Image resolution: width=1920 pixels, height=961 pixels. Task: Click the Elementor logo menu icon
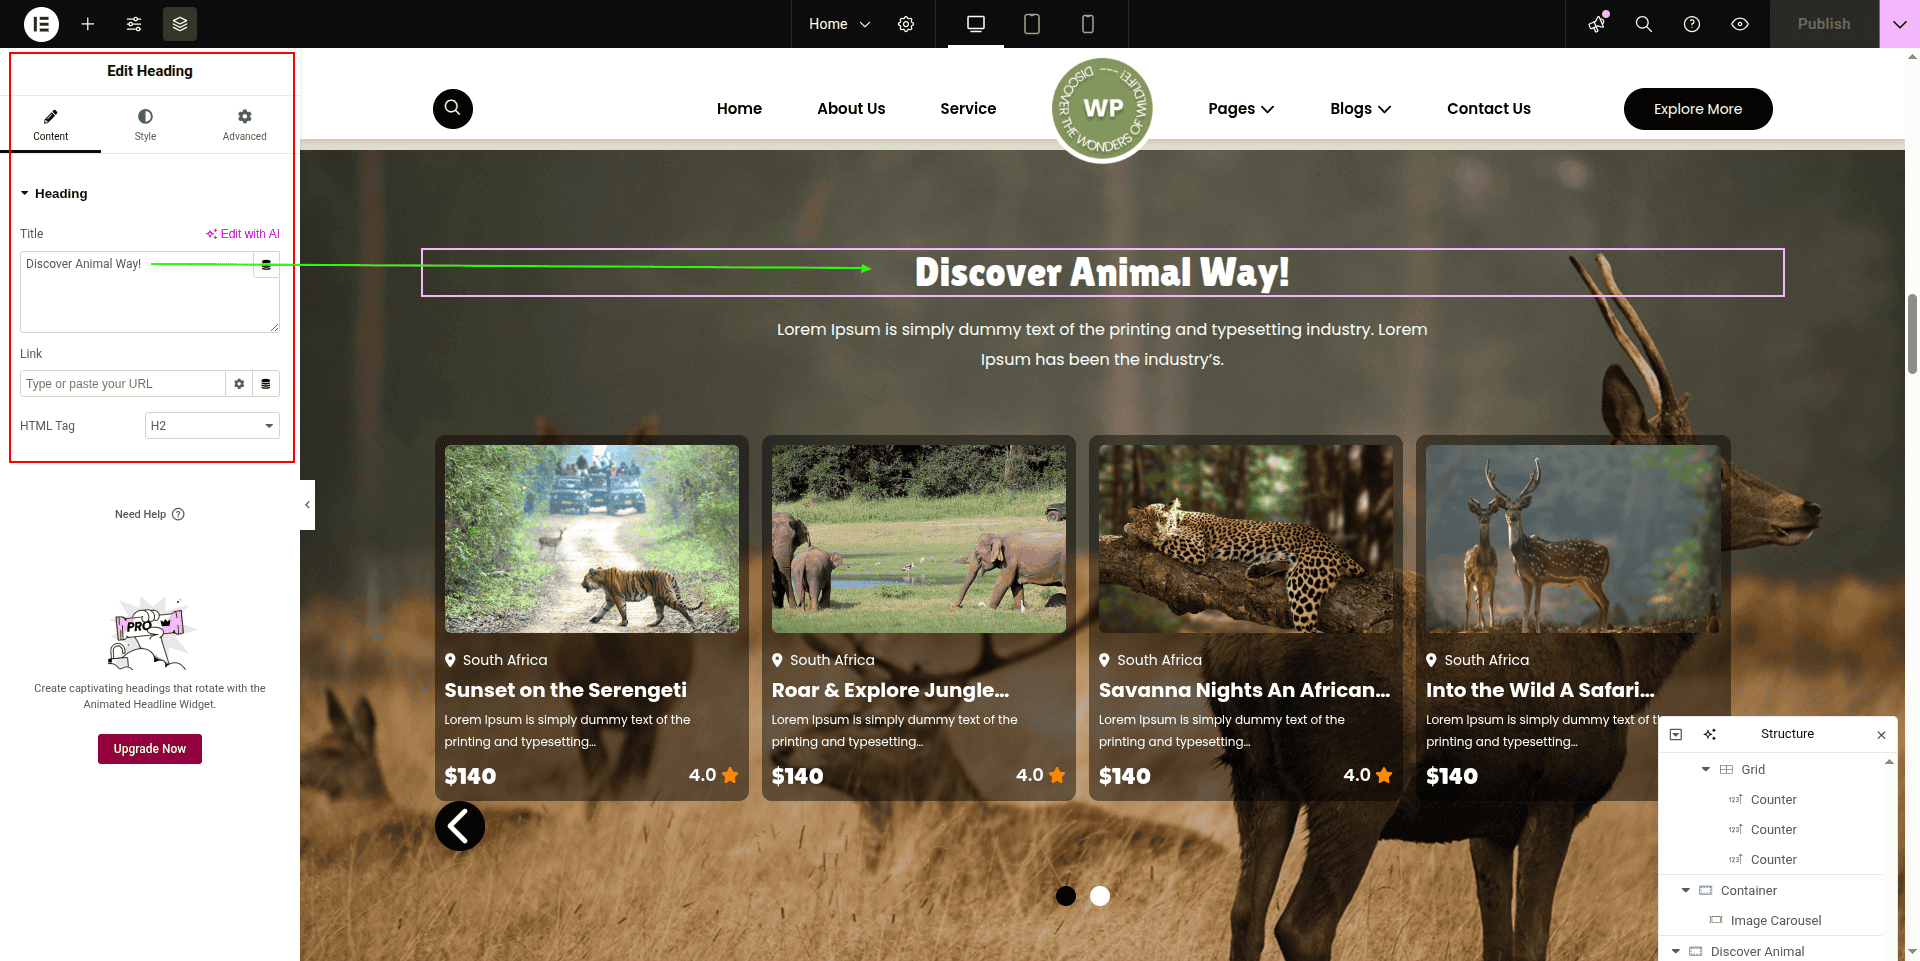pyautogui.click(x=41, y=24)
